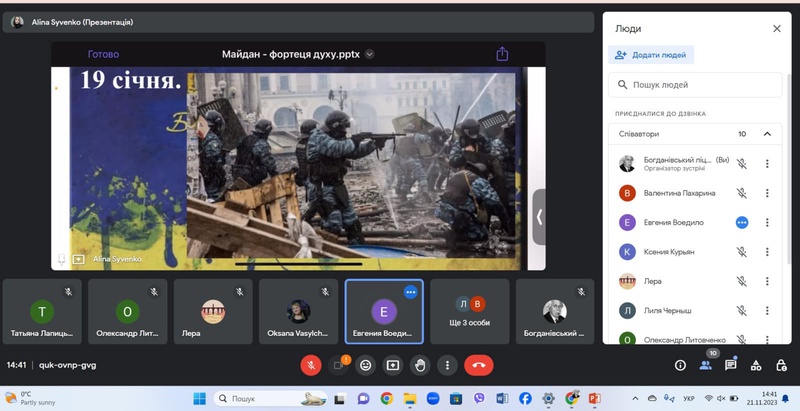
Task: Select the Oksana Vasylch... participant tile
Action: coord(298,312)
